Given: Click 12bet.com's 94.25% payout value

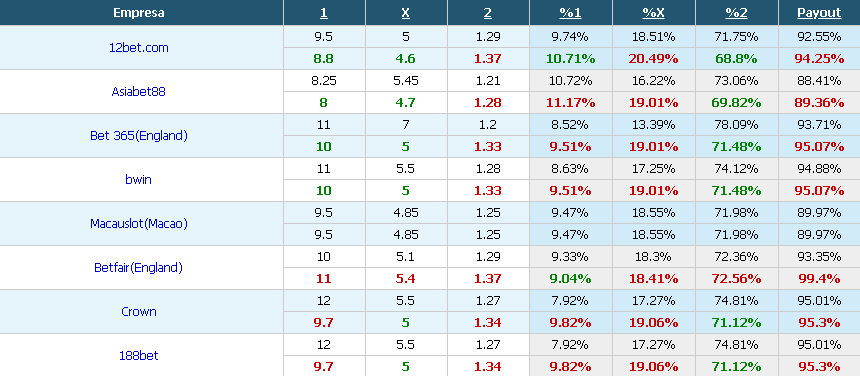Looking at the screenshot, I should point(819,59).
